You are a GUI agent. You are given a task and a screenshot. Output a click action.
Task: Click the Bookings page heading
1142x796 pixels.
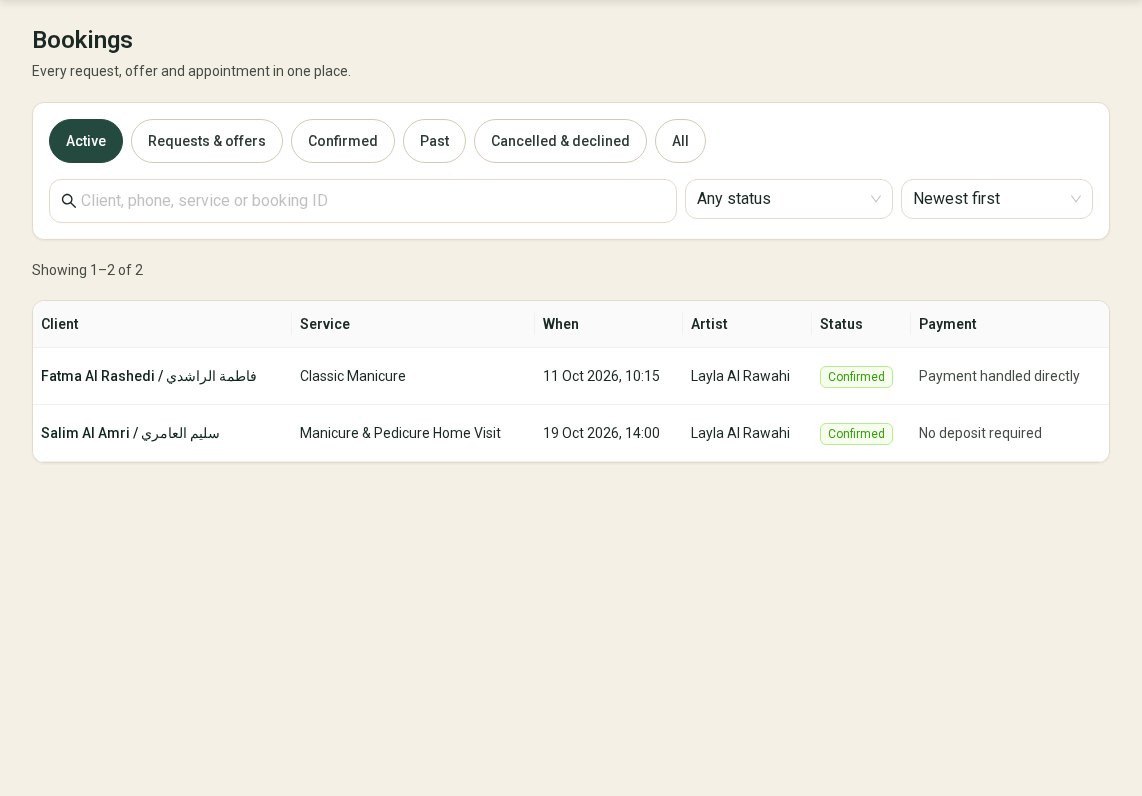coord(82,40)
